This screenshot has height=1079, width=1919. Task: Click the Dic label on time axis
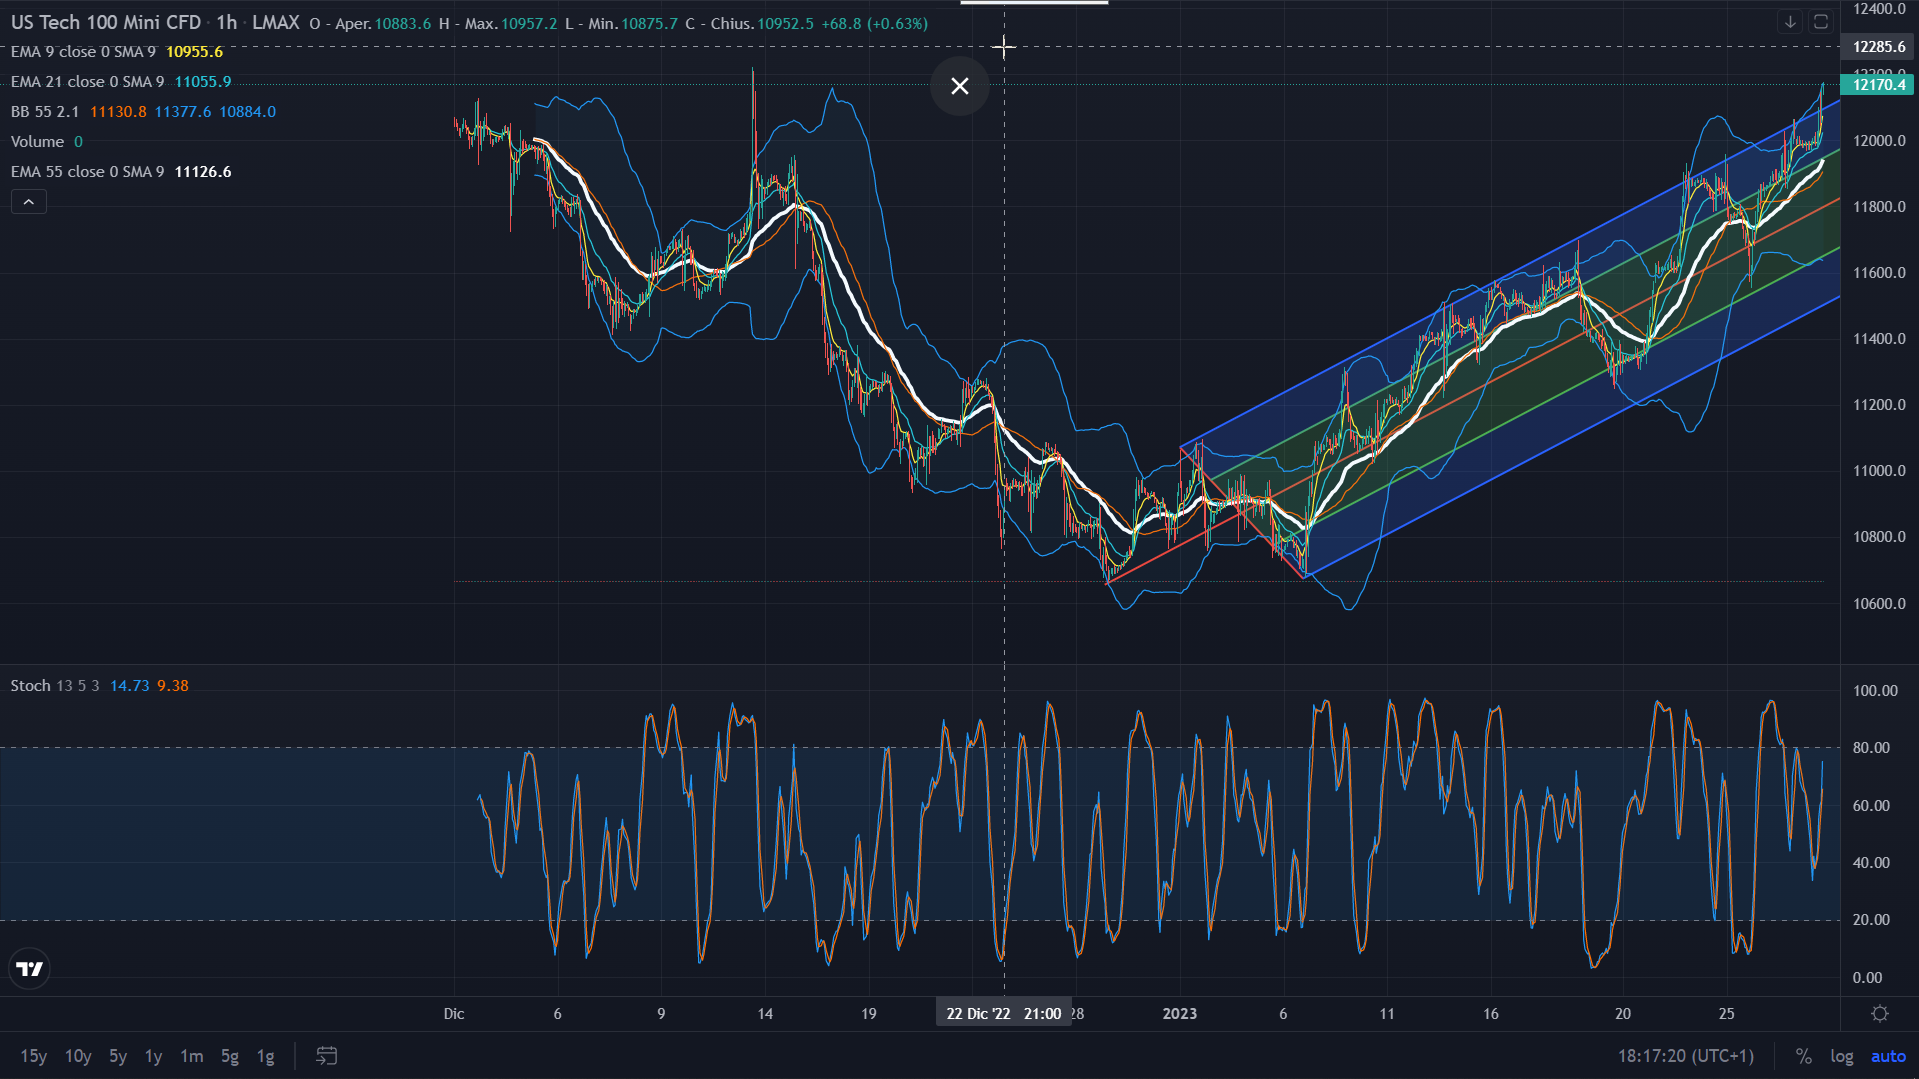(454, 1013)
